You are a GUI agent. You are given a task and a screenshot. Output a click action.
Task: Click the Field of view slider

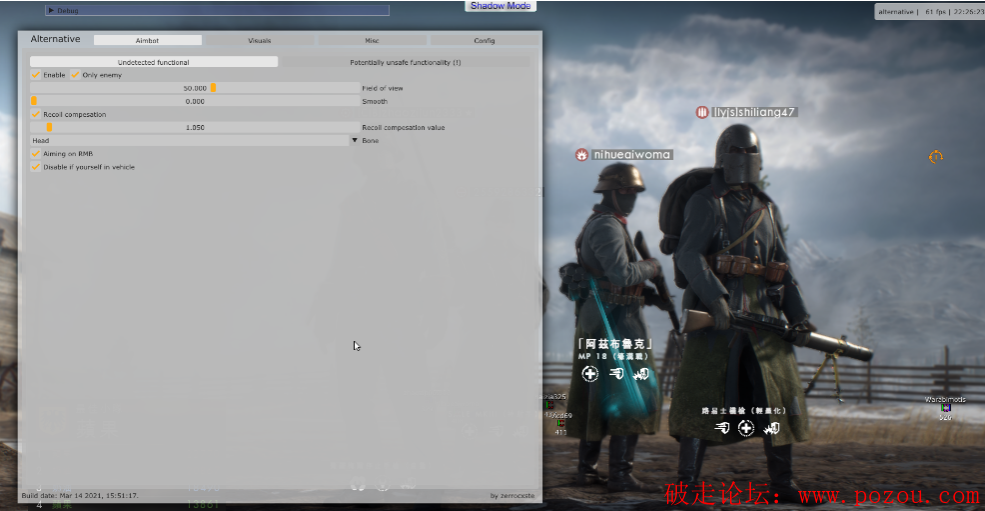[195, 88]
